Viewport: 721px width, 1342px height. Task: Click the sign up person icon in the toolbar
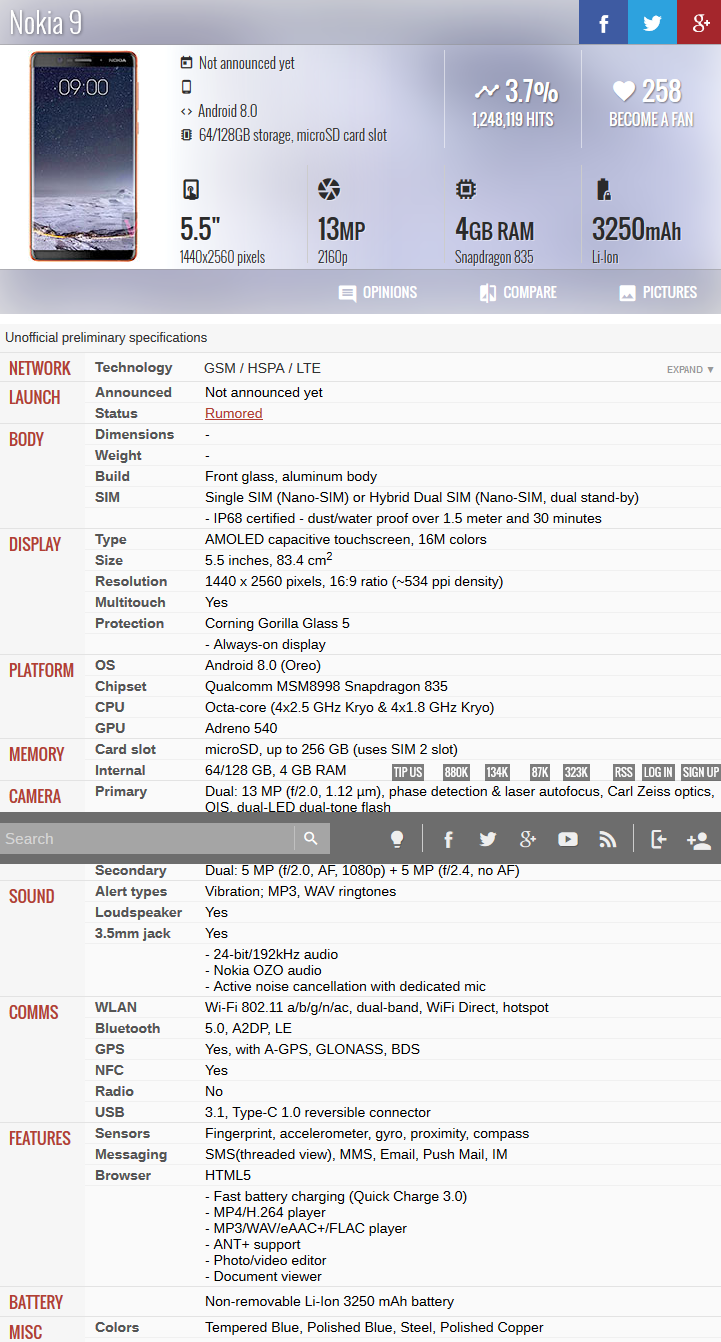click(699, 840)
